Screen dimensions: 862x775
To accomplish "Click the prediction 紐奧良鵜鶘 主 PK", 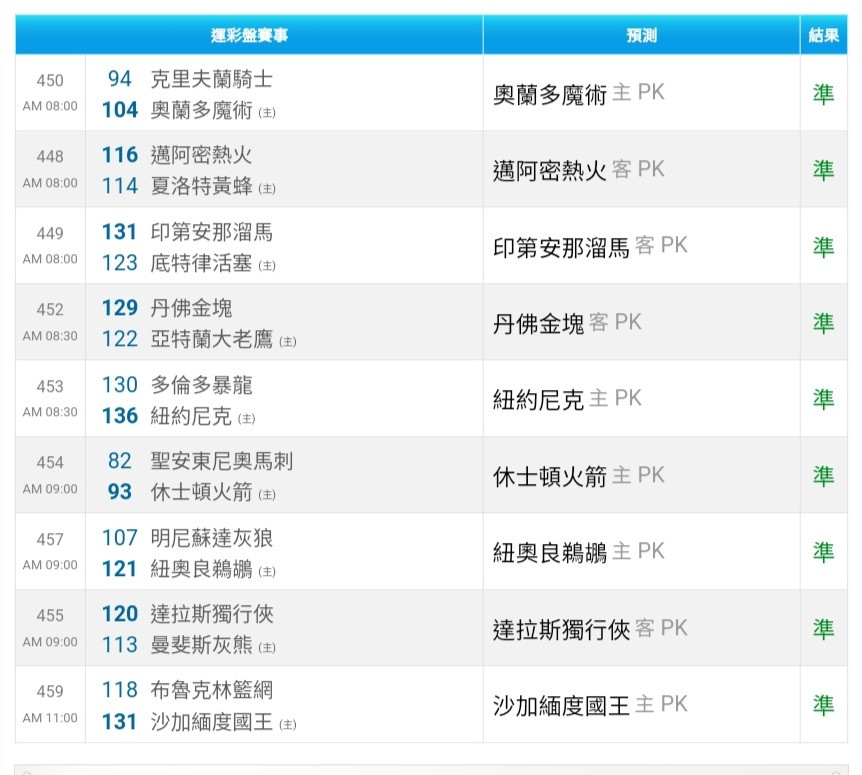I will (x=579, y=552).
